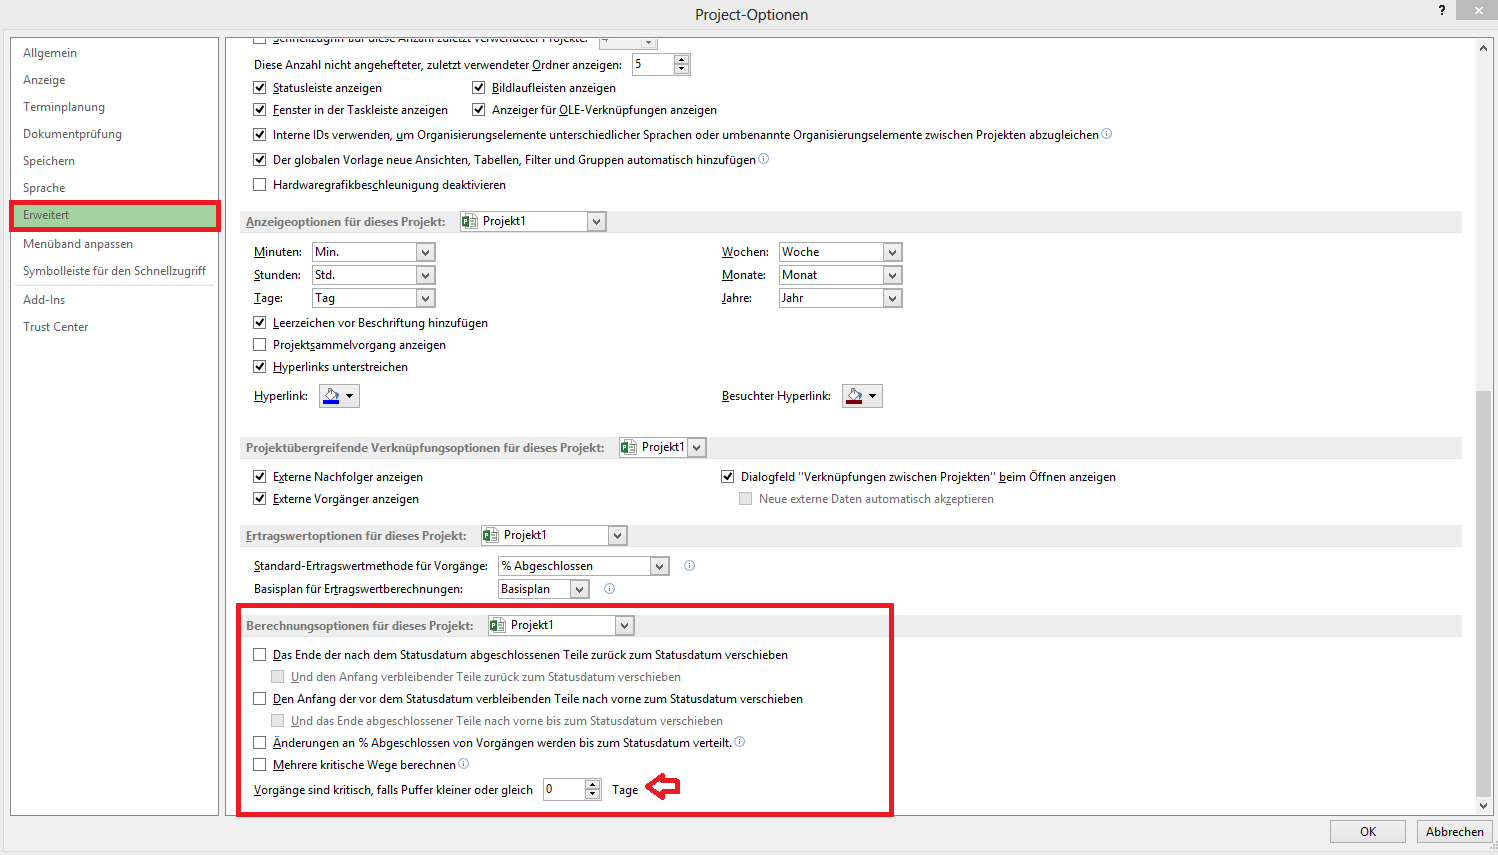The image size is (1498, 855).
Task: Open the Sprache category
Action: 114,188
